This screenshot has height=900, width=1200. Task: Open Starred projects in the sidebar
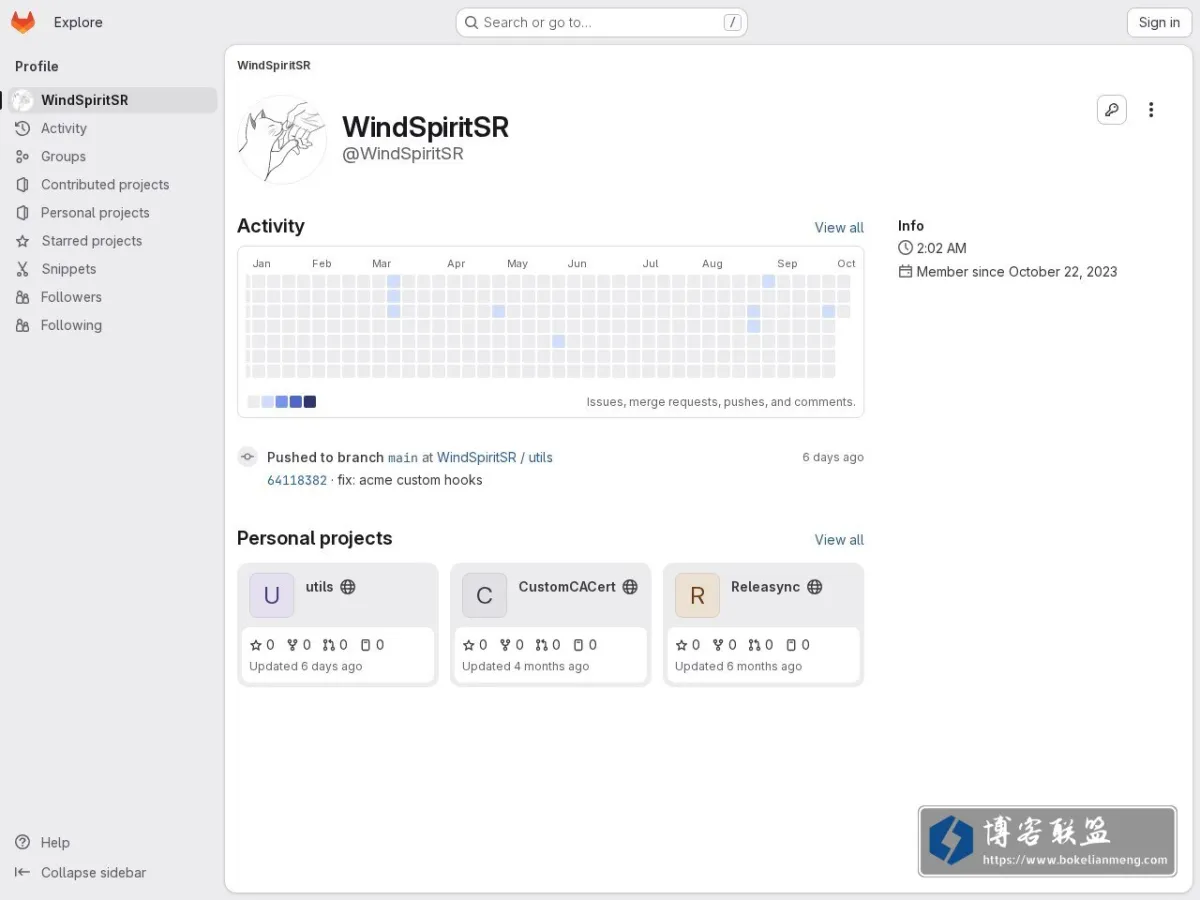pos(112,241)
